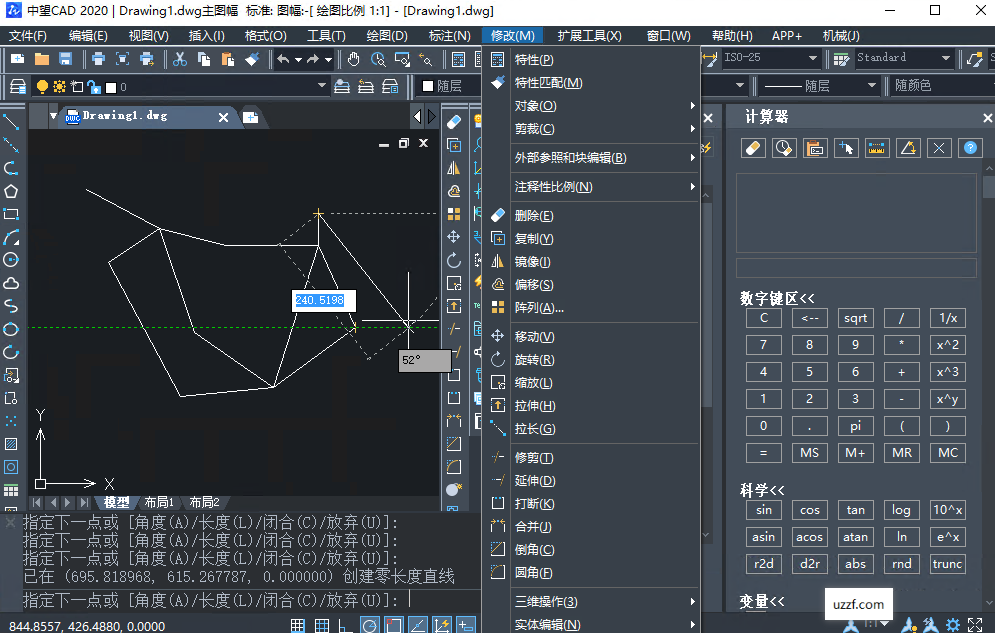Toggle the layer visibility bulb
The height and width of the screenshot is (633, 995).
coord(43,85)
